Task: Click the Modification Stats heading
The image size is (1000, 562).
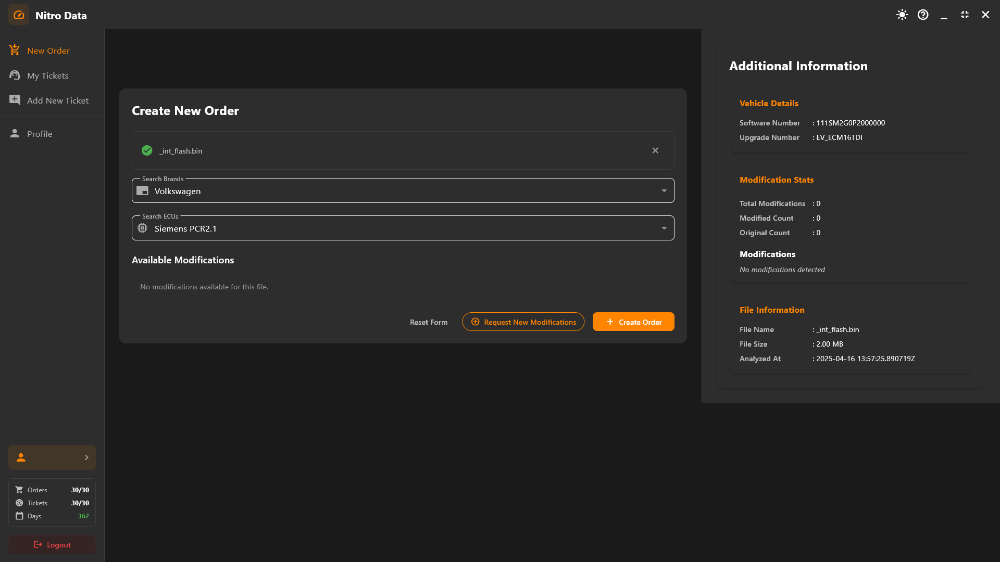Action: (776, 180)
